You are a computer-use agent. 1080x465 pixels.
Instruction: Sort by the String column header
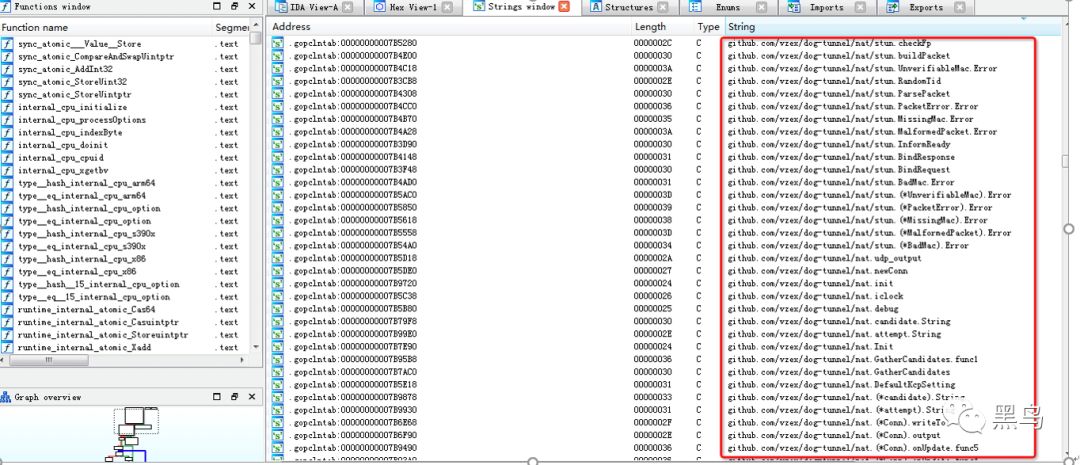tap(893, 27)
